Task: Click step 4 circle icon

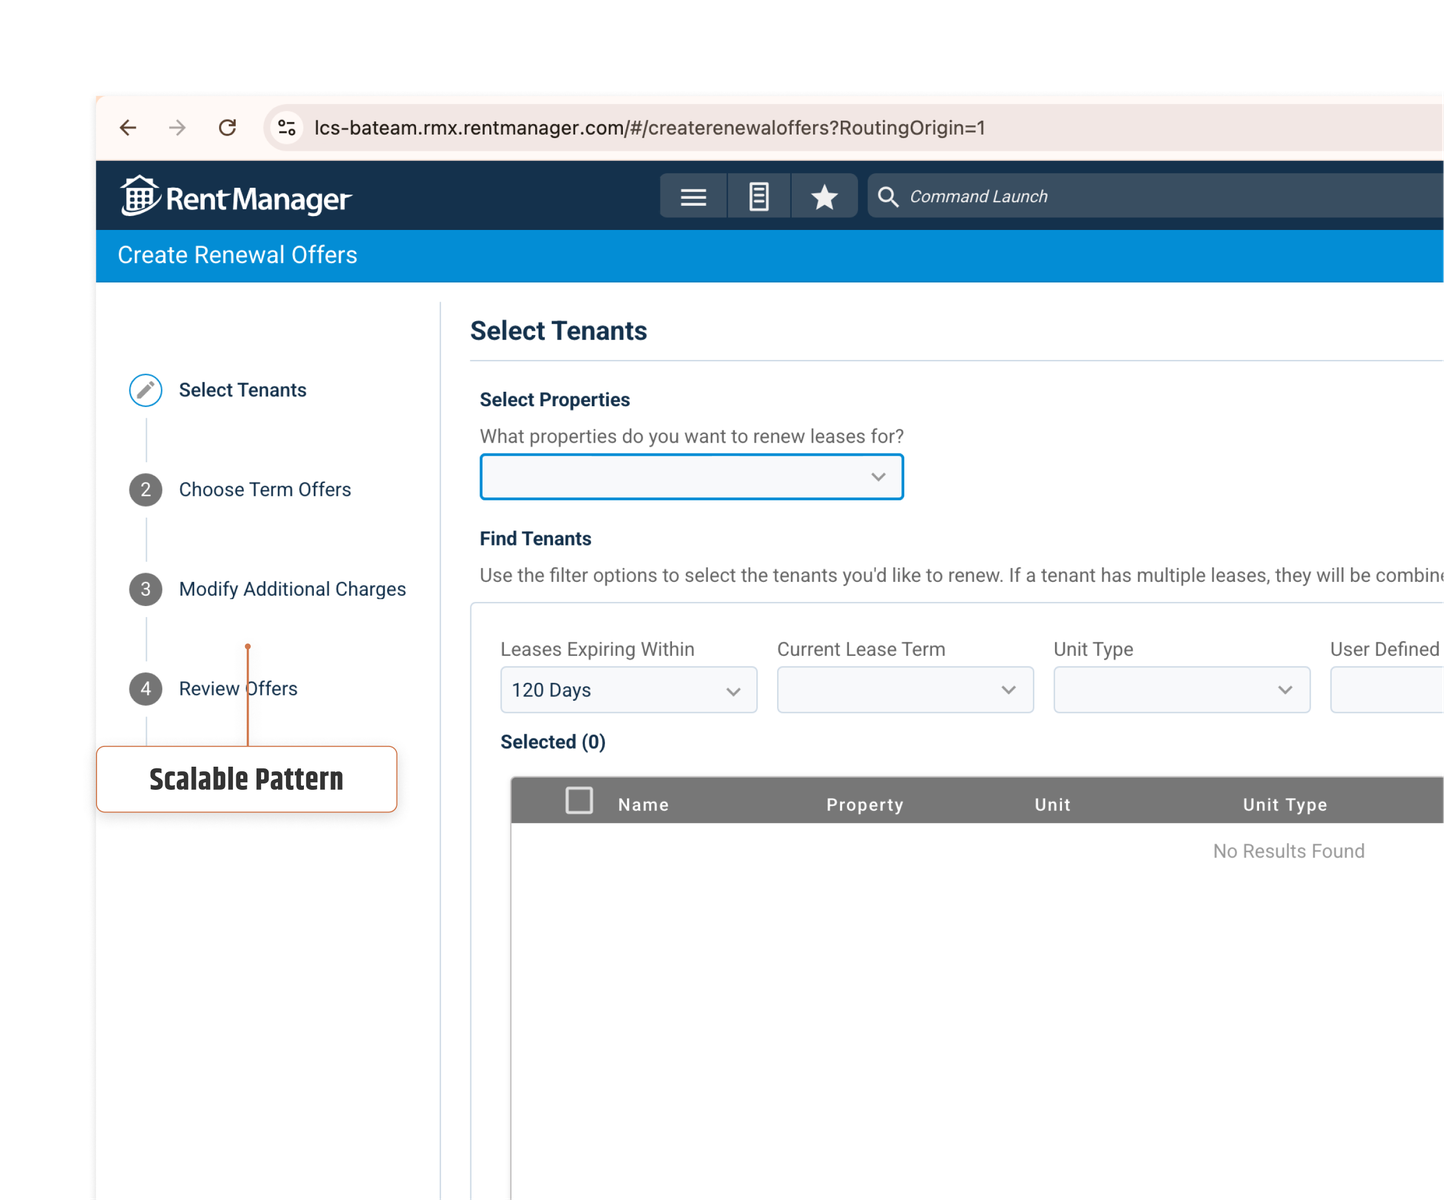Action: tap(146, 689)
